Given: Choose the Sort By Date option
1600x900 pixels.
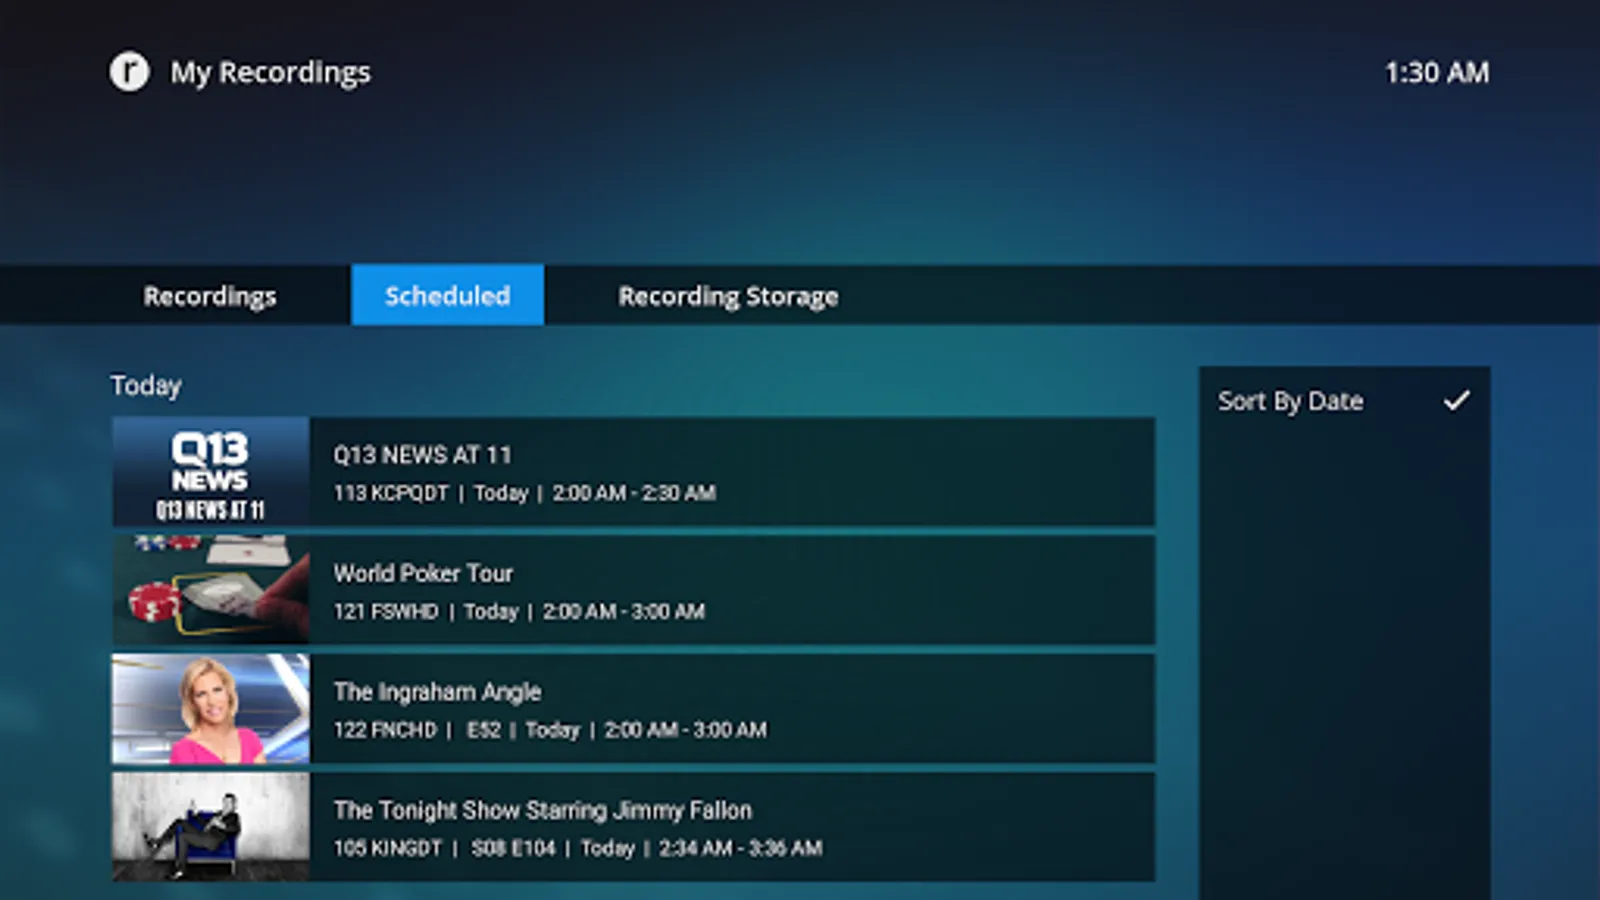Looking at the screenshot, I should (1345, 401).
